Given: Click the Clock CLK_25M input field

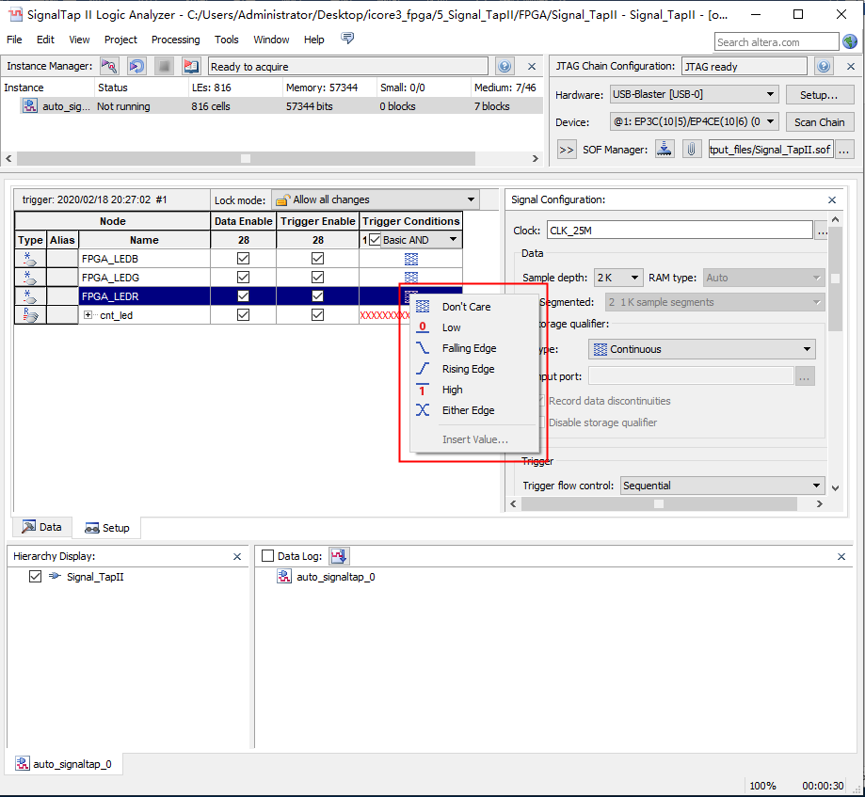Looking at the screenshot, I should (x=679, y=230).
